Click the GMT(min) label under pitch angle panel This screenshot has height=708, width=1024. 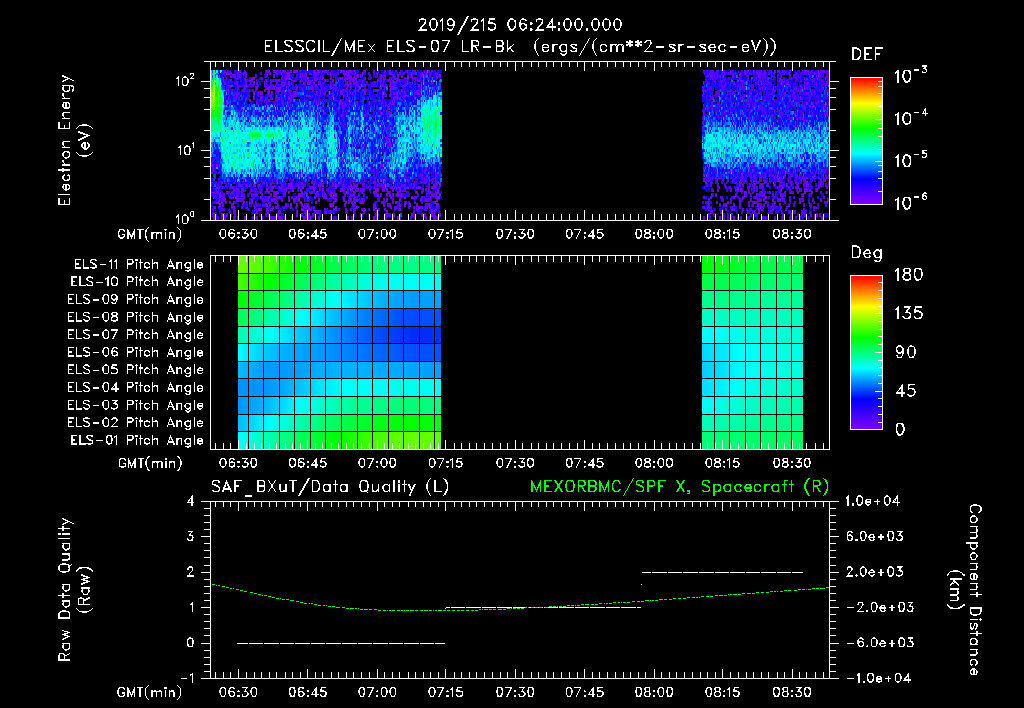pos(150,464)
